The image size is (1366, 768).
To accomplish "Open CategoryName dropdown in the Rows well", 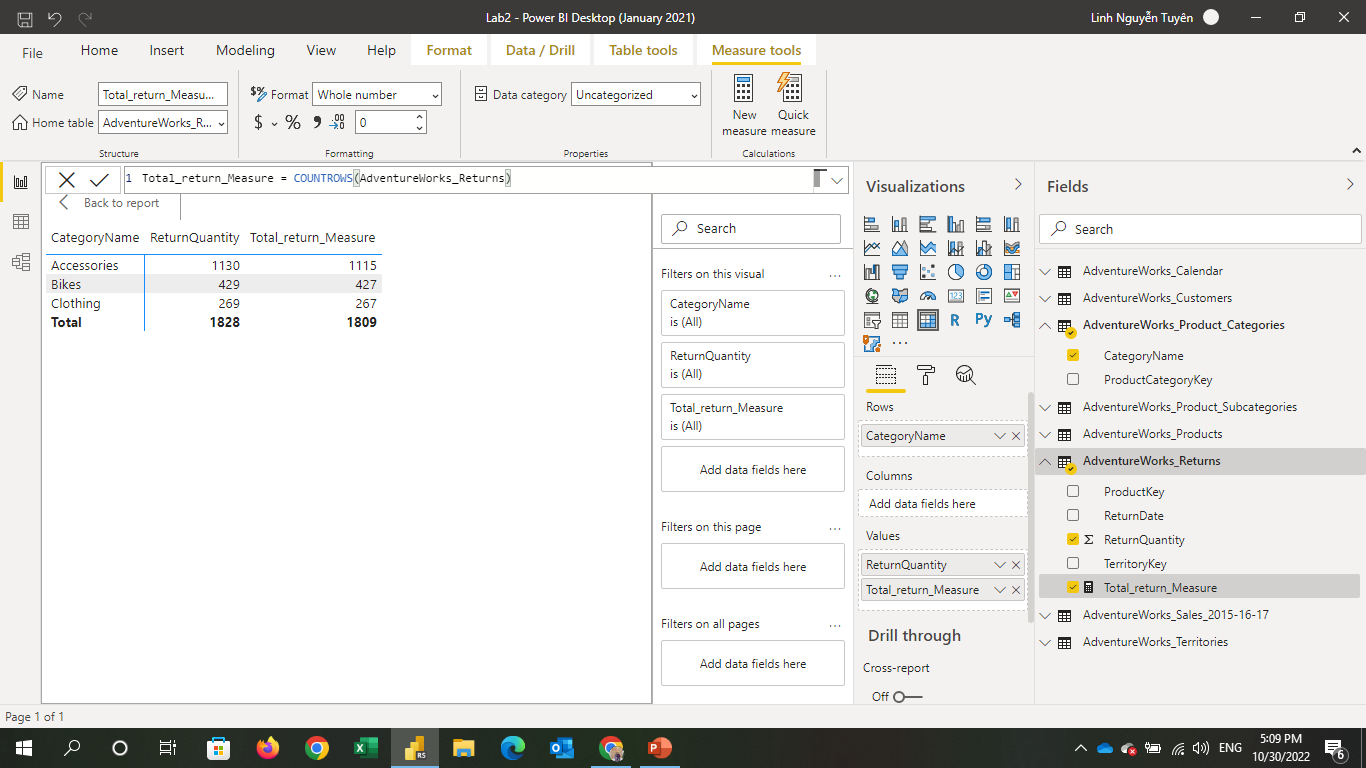I will pyautogui.click(x=999, y=436).
